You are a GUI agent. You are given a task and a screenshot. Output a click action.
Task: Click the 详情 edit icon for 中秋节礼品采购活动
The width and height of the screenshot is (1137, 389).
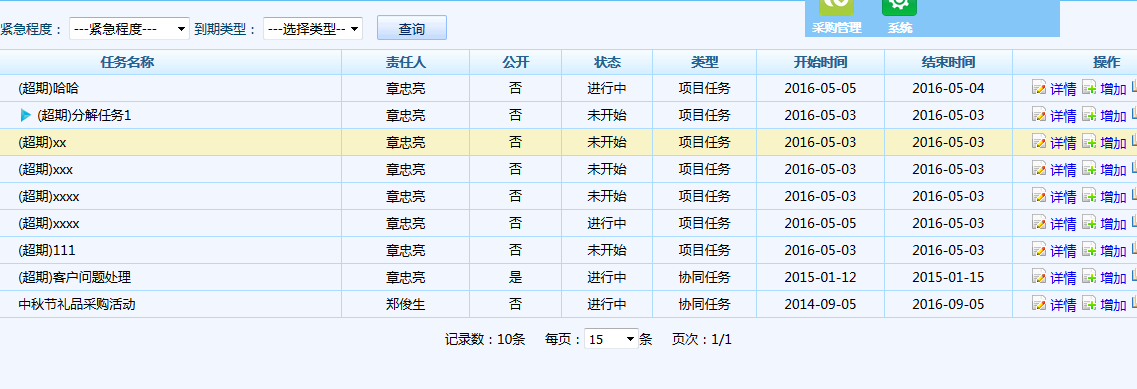(1039, 304)
